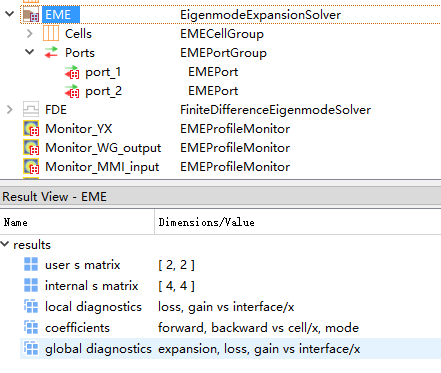This screenshot has width=441, height=373.
Task: Click the Ports arrows icon
Action: click(x=51, y=53)
